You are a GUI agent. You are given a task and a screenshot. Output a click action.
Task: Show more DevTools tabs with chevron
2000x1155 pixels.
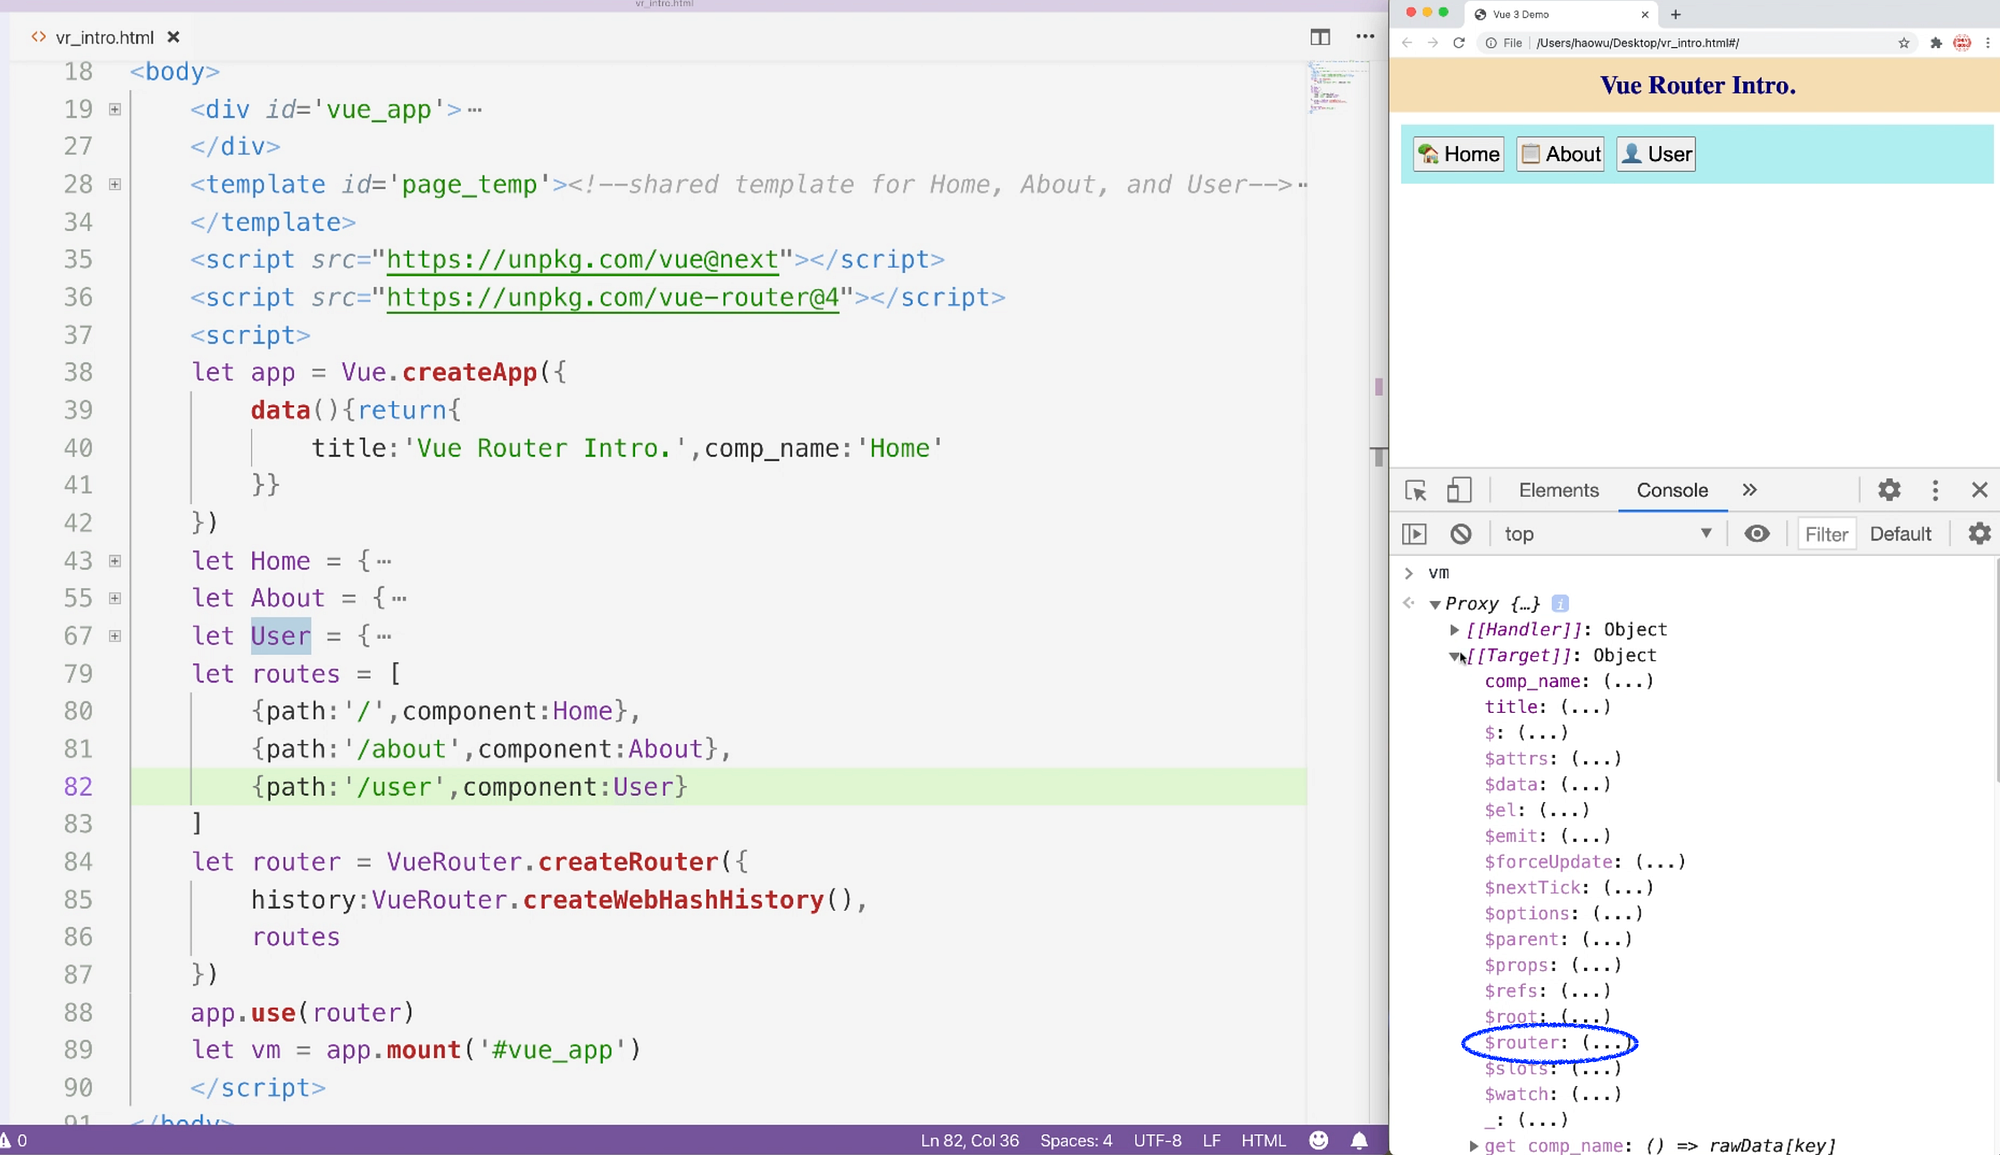1749,490
